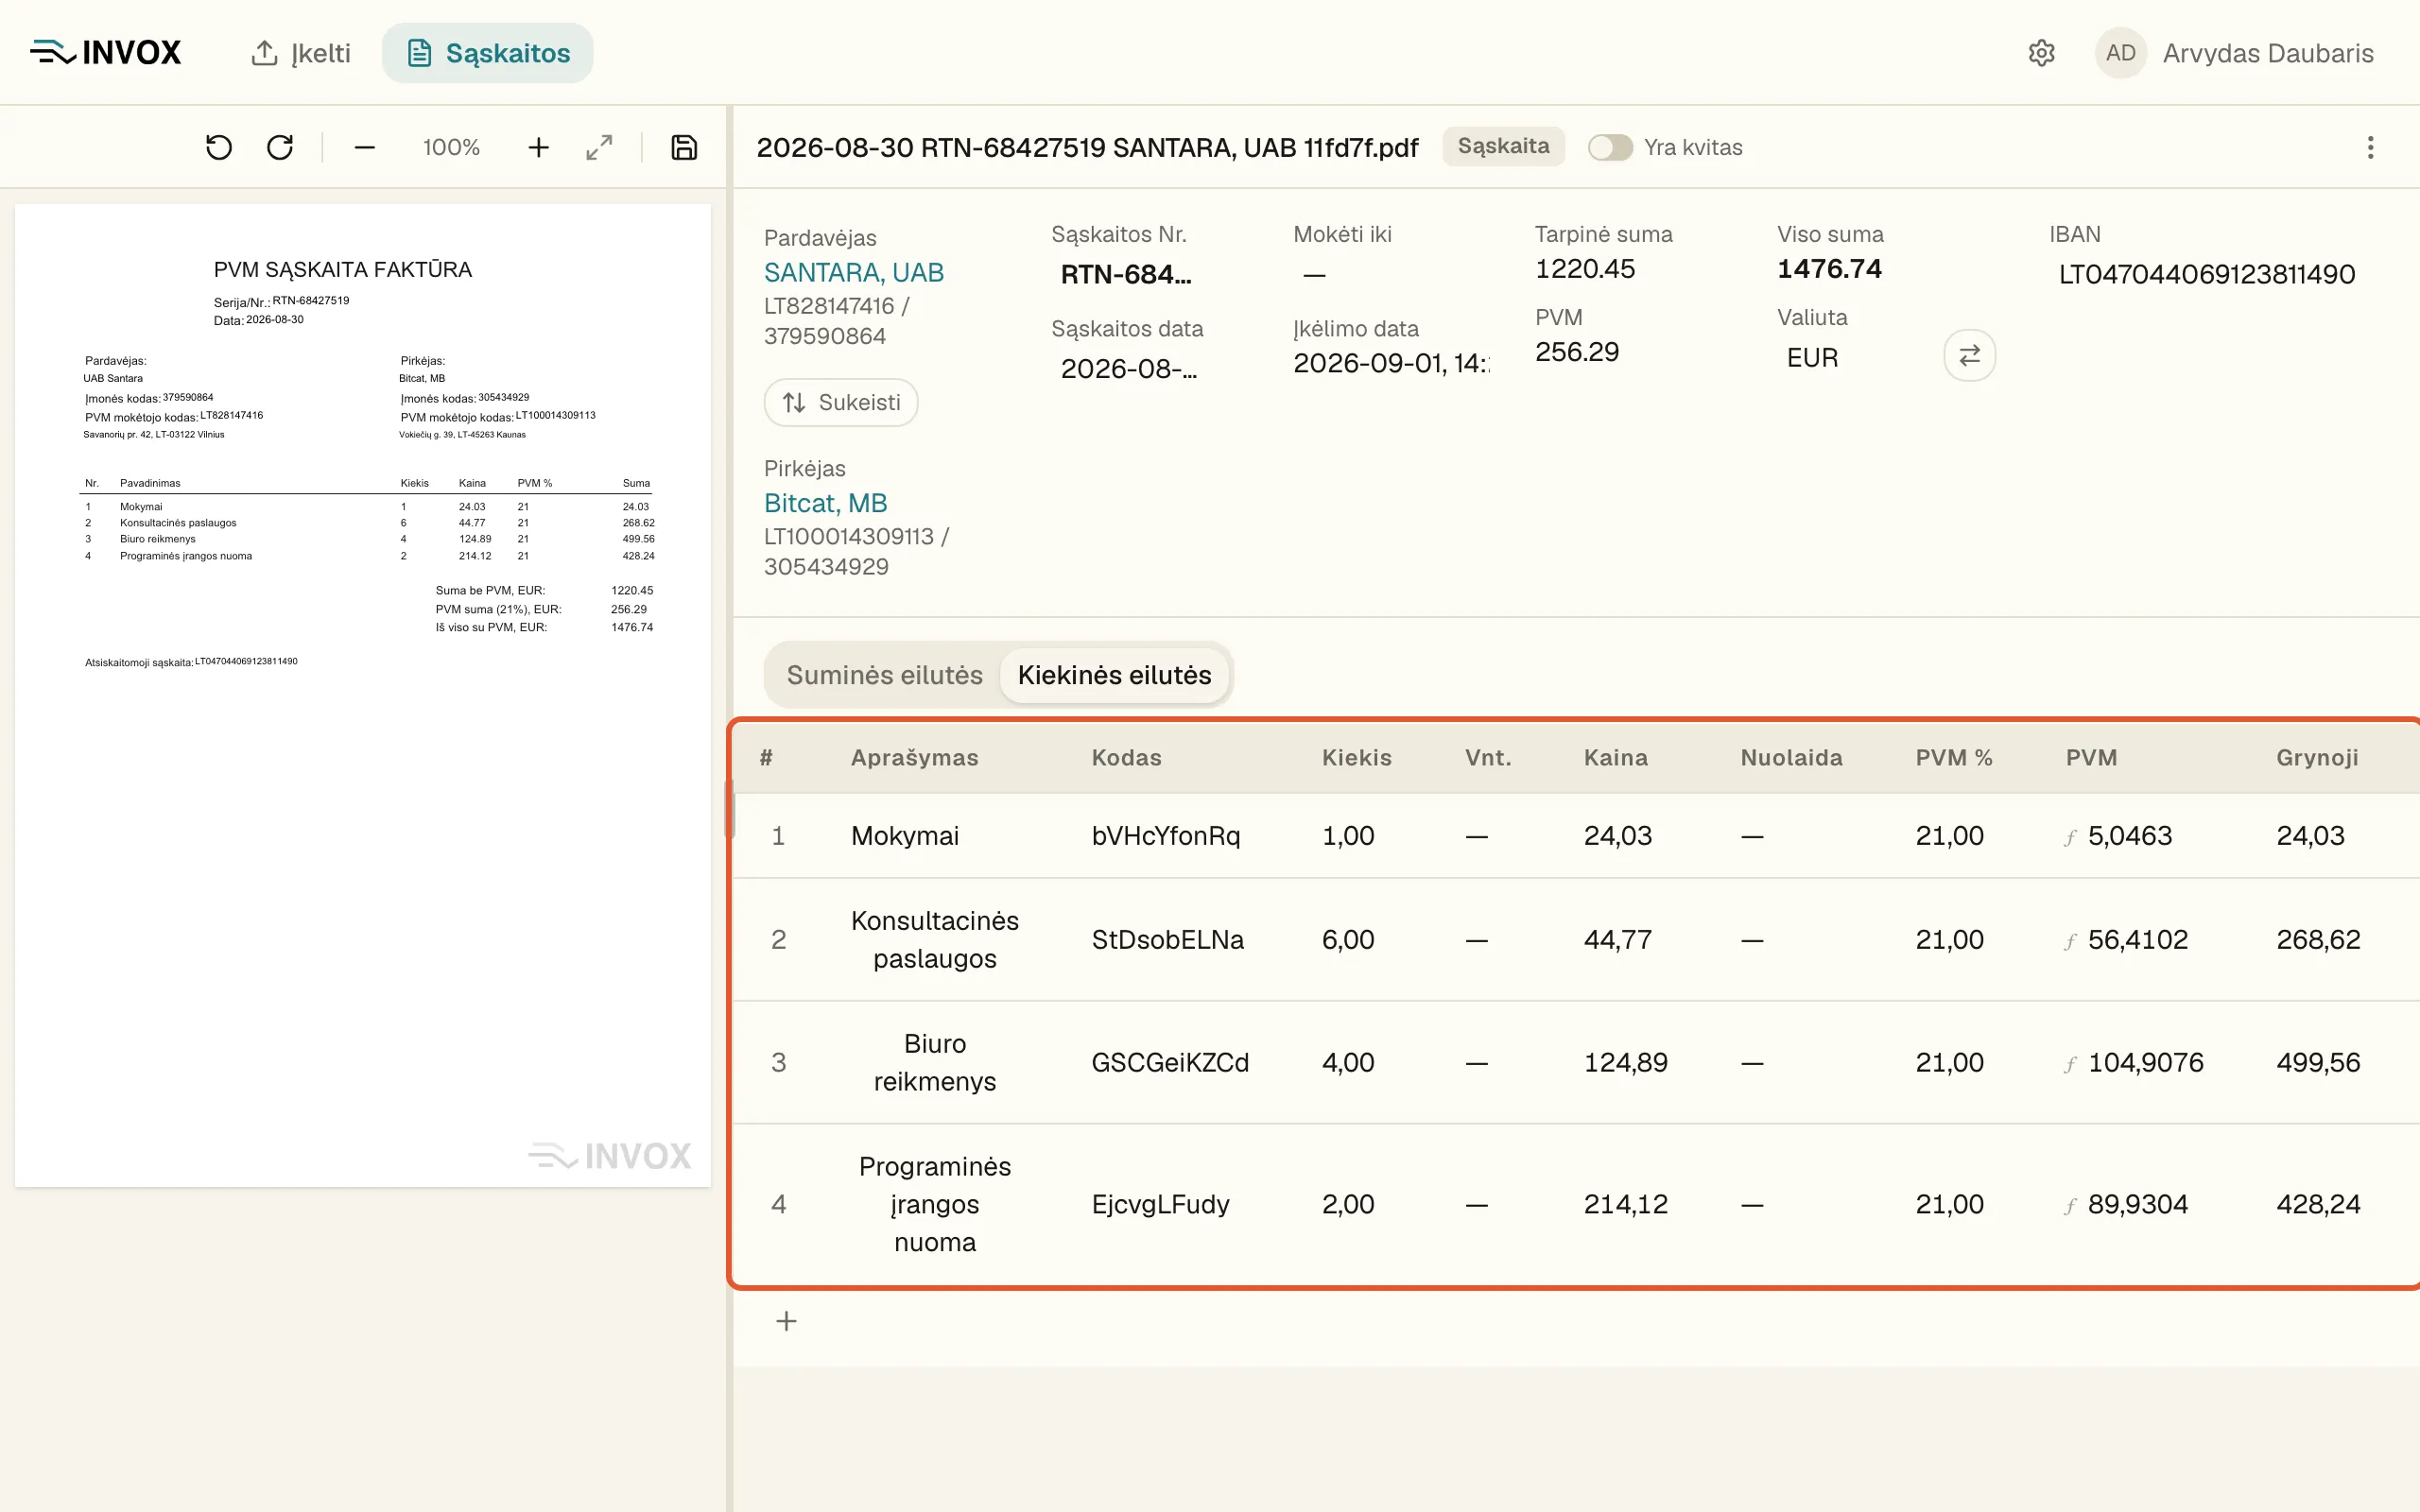2420x1512 pixels.
Task: Zoom out the PDF preview
Action: point(365,148)
